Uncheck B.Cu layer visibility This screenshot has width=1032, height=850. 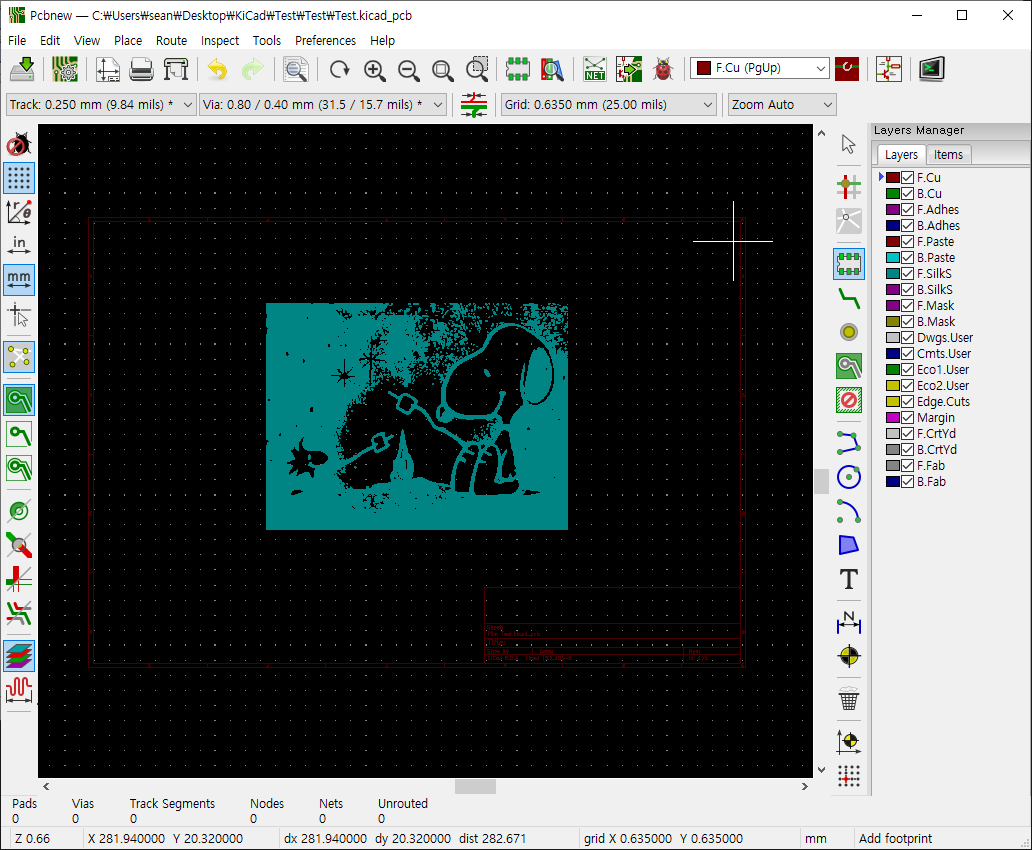[908, 194]
